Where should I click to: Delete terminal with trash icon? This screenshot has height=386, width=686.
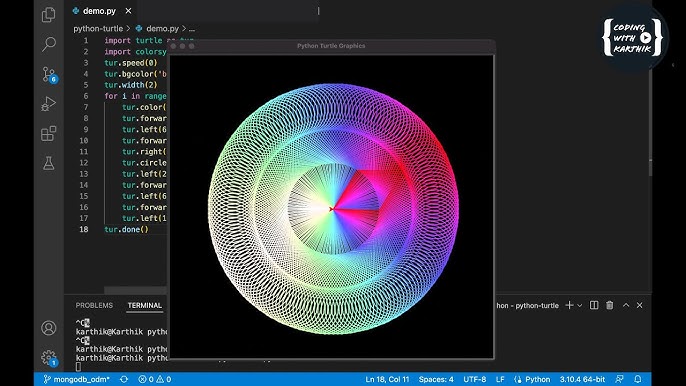coord(609,305)
